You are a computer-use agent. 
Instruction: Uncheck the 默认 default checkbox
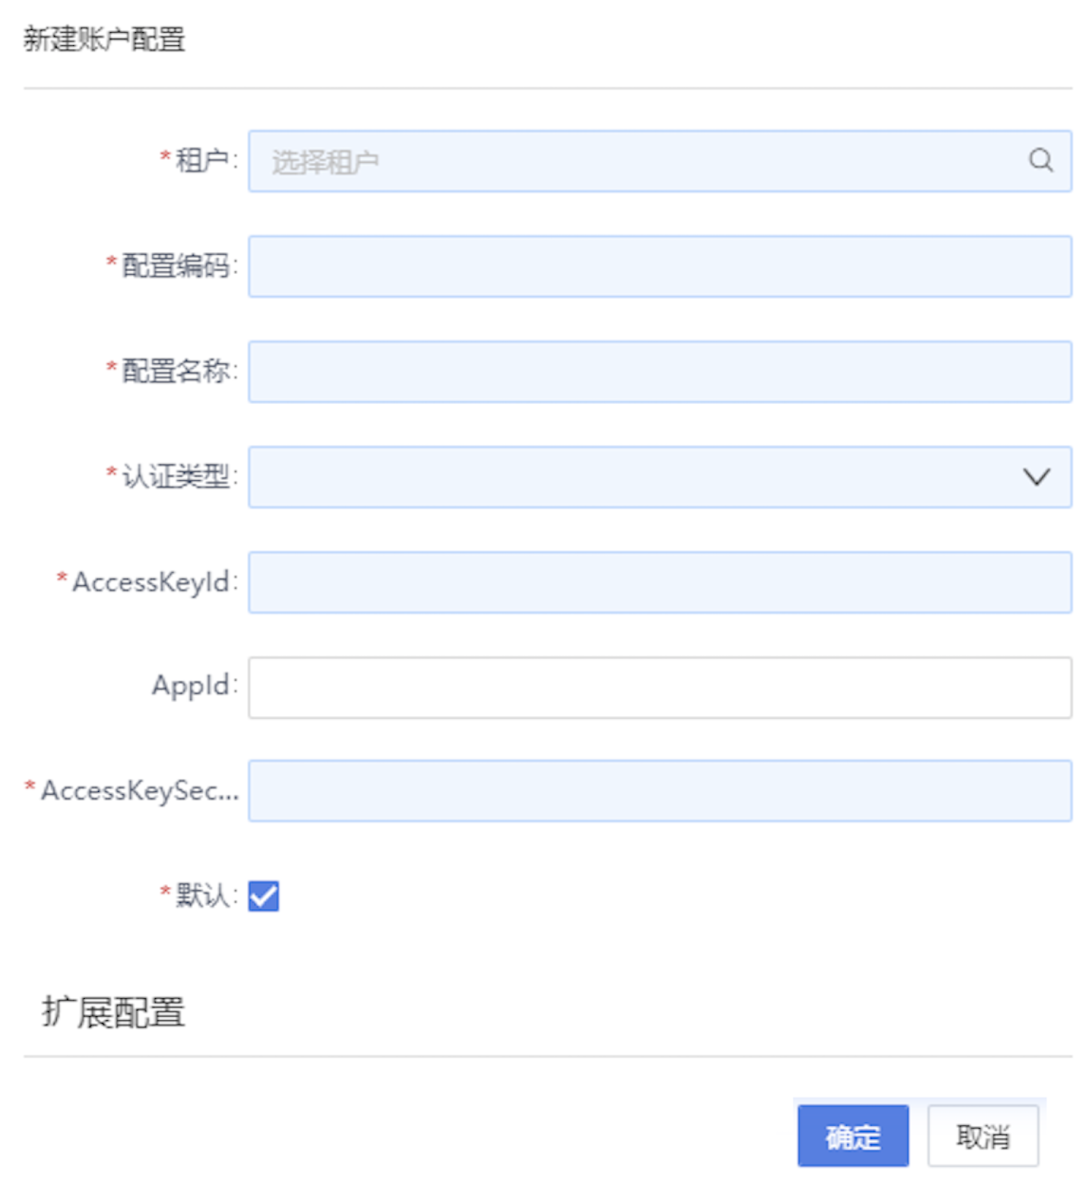(x=264, y=897)
